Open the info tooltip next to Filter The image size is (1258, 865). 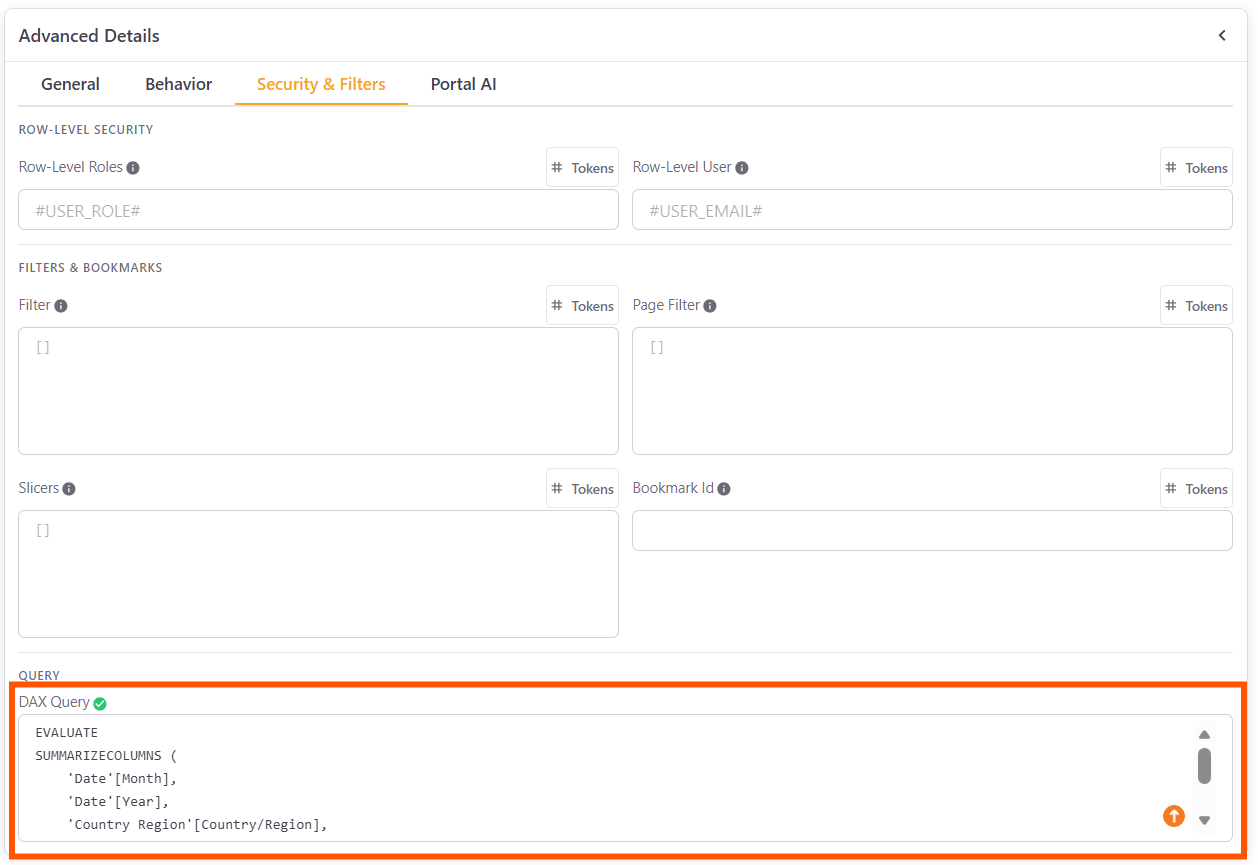(x=60, y=305)
